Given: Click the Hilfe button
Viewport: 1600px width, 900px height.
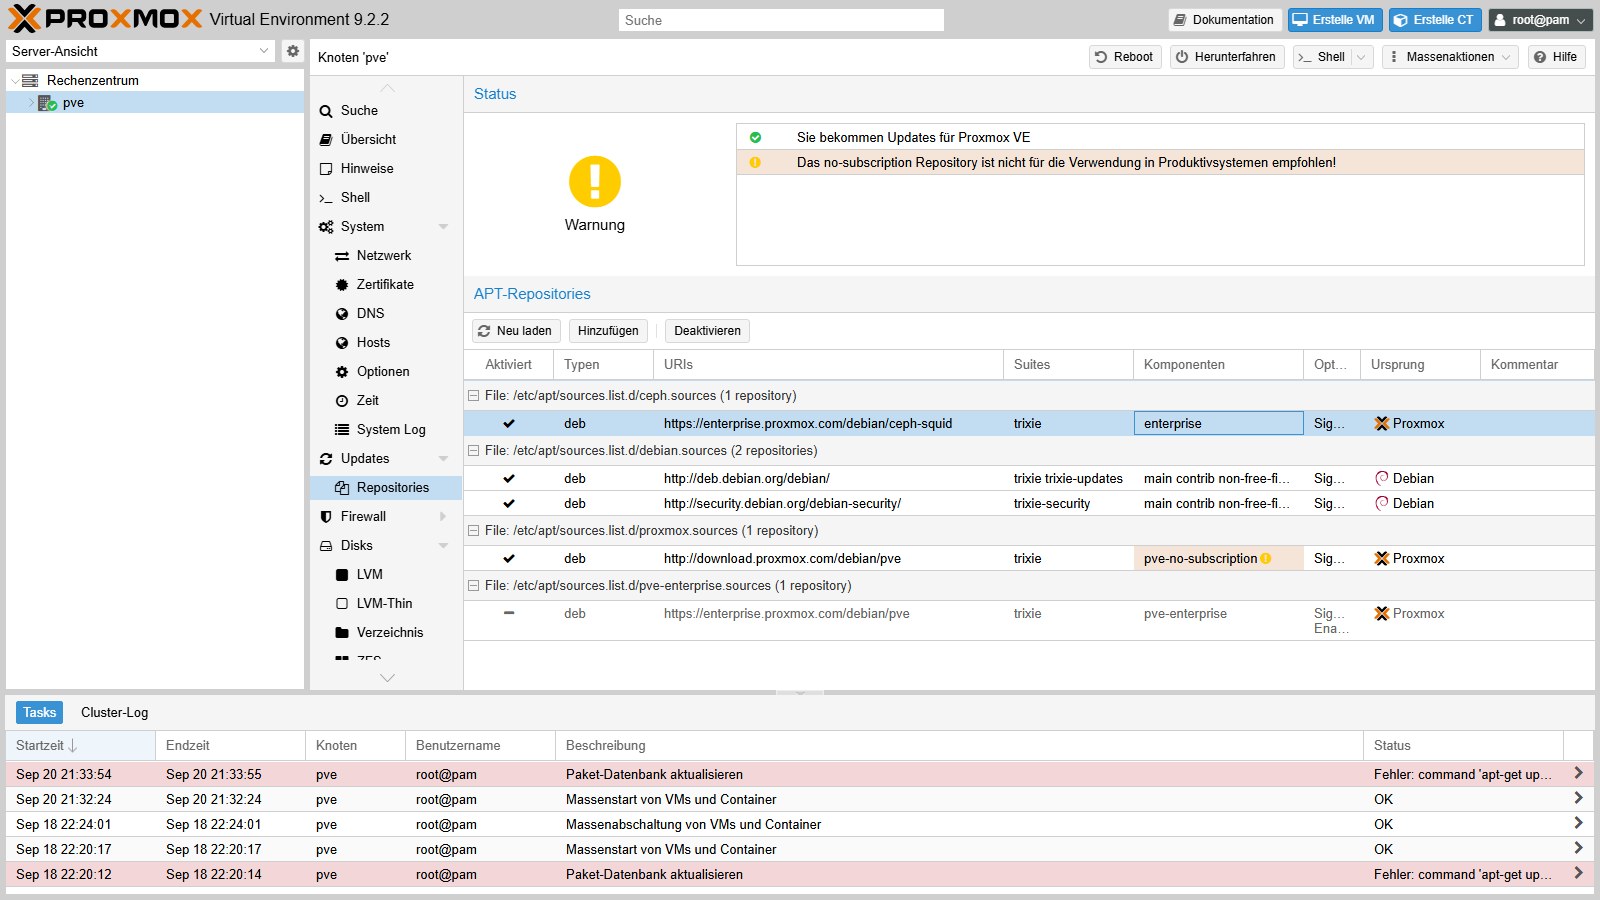Looking at the screenshot, I should 1556,57.
